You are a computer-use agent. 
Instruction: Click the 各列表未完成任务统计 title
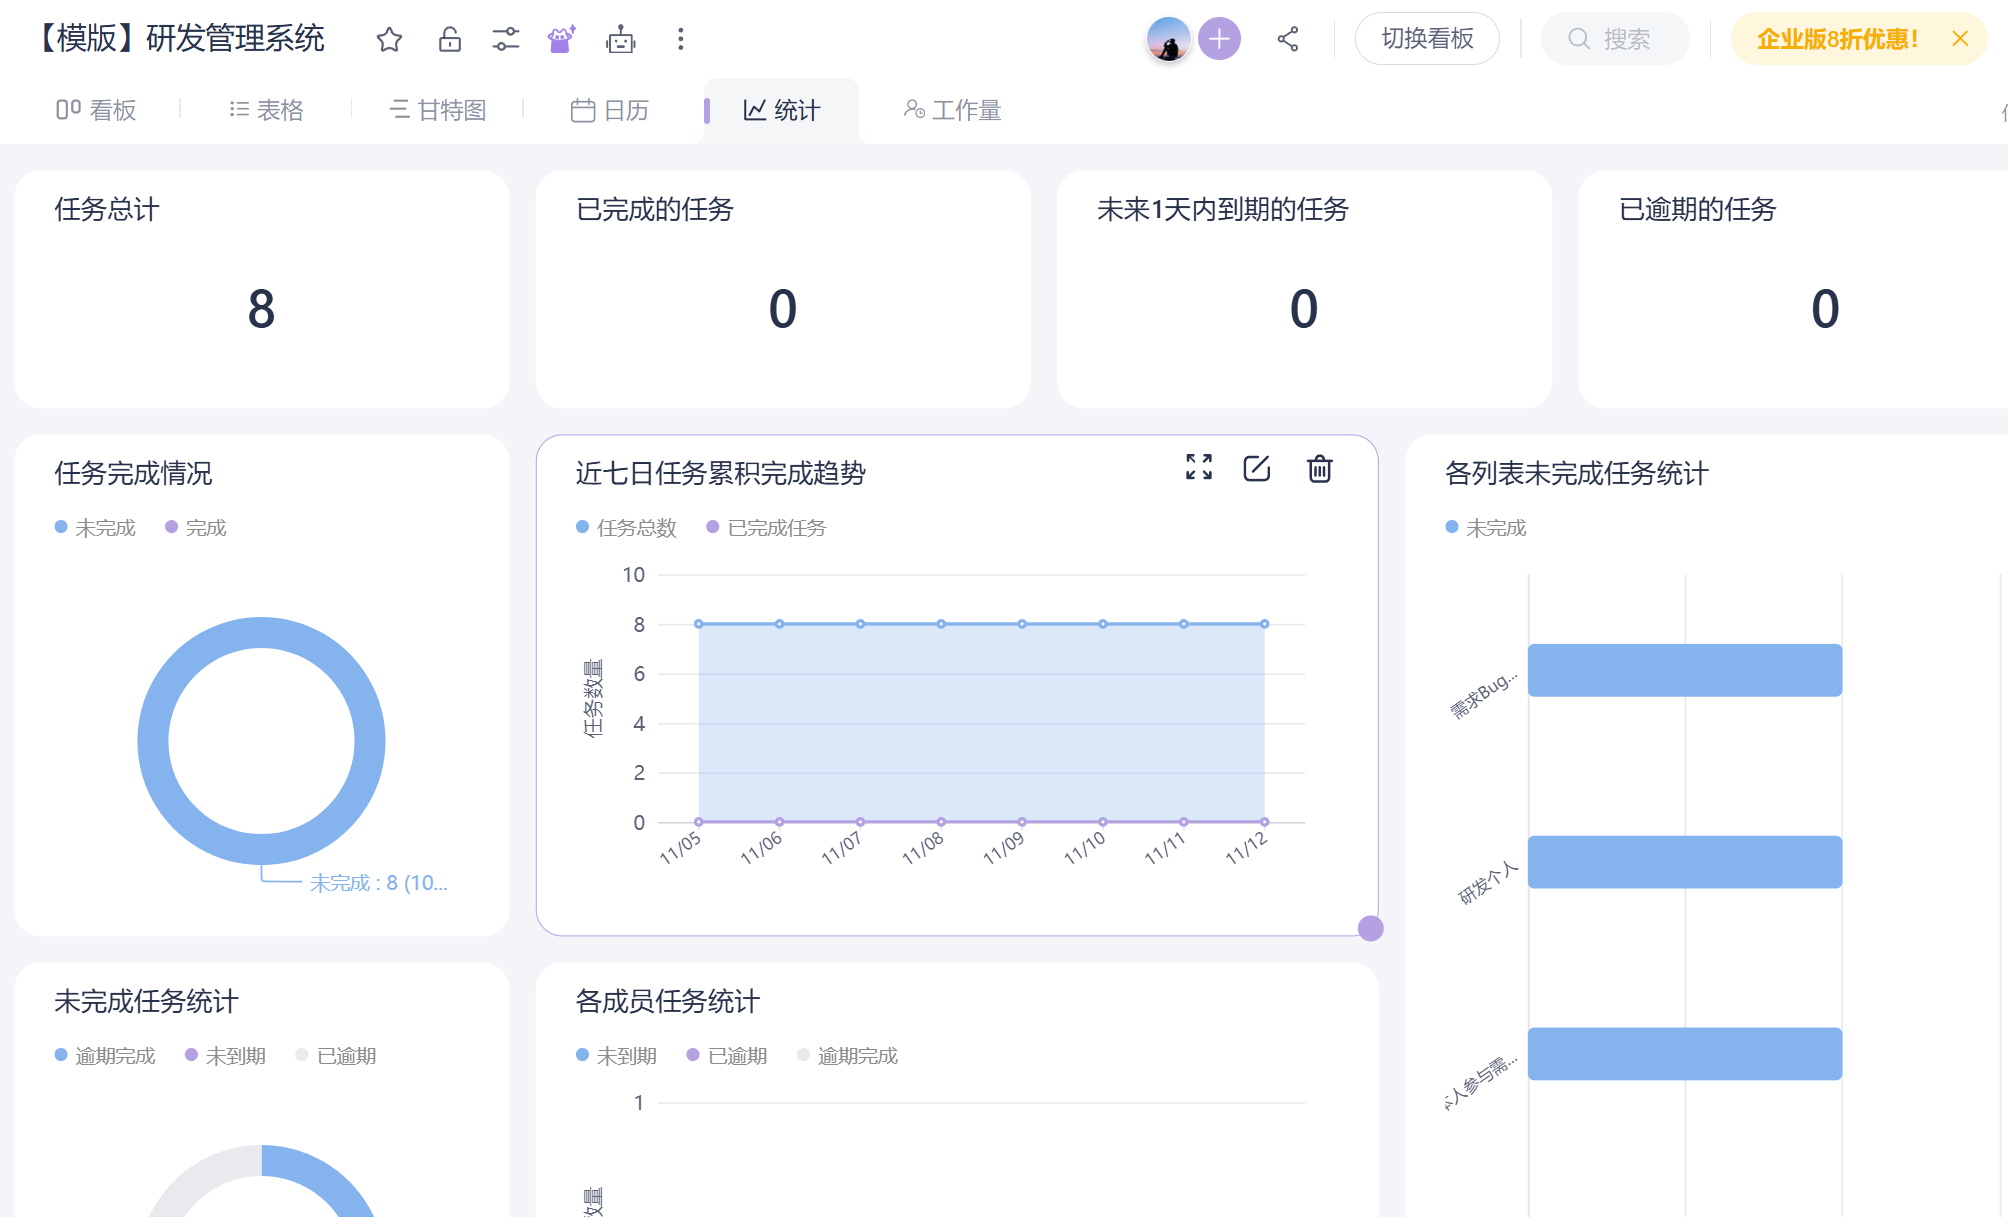(x=1577, y=473)
